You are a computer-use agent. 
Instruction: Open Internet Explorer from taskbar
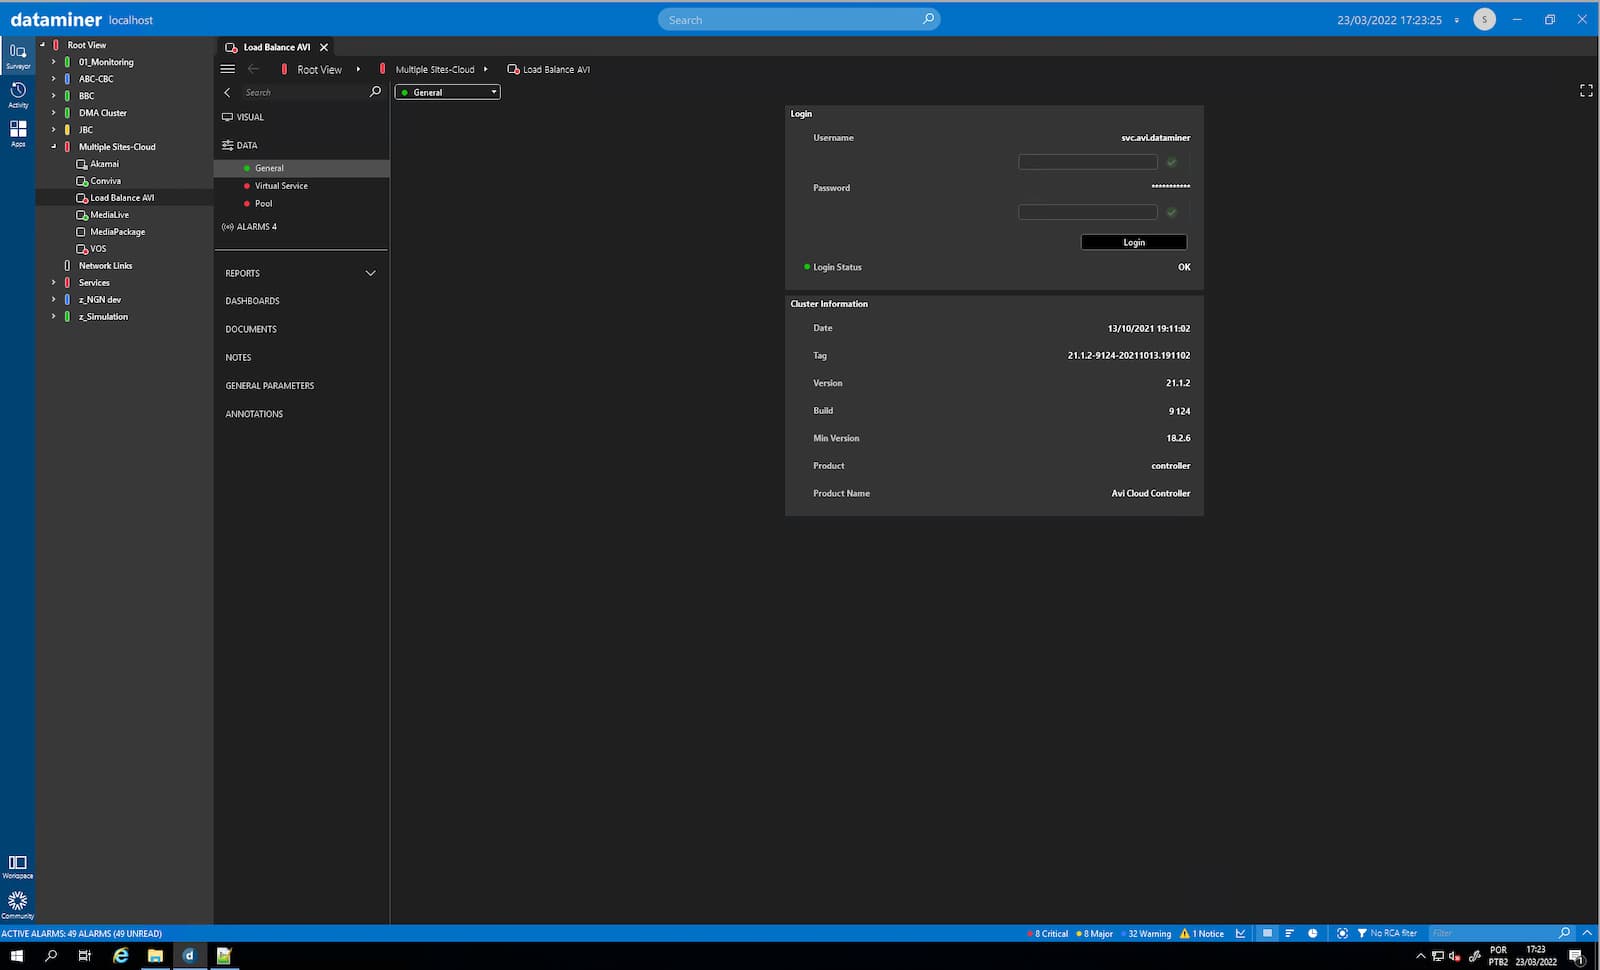(x=121, y=956)
